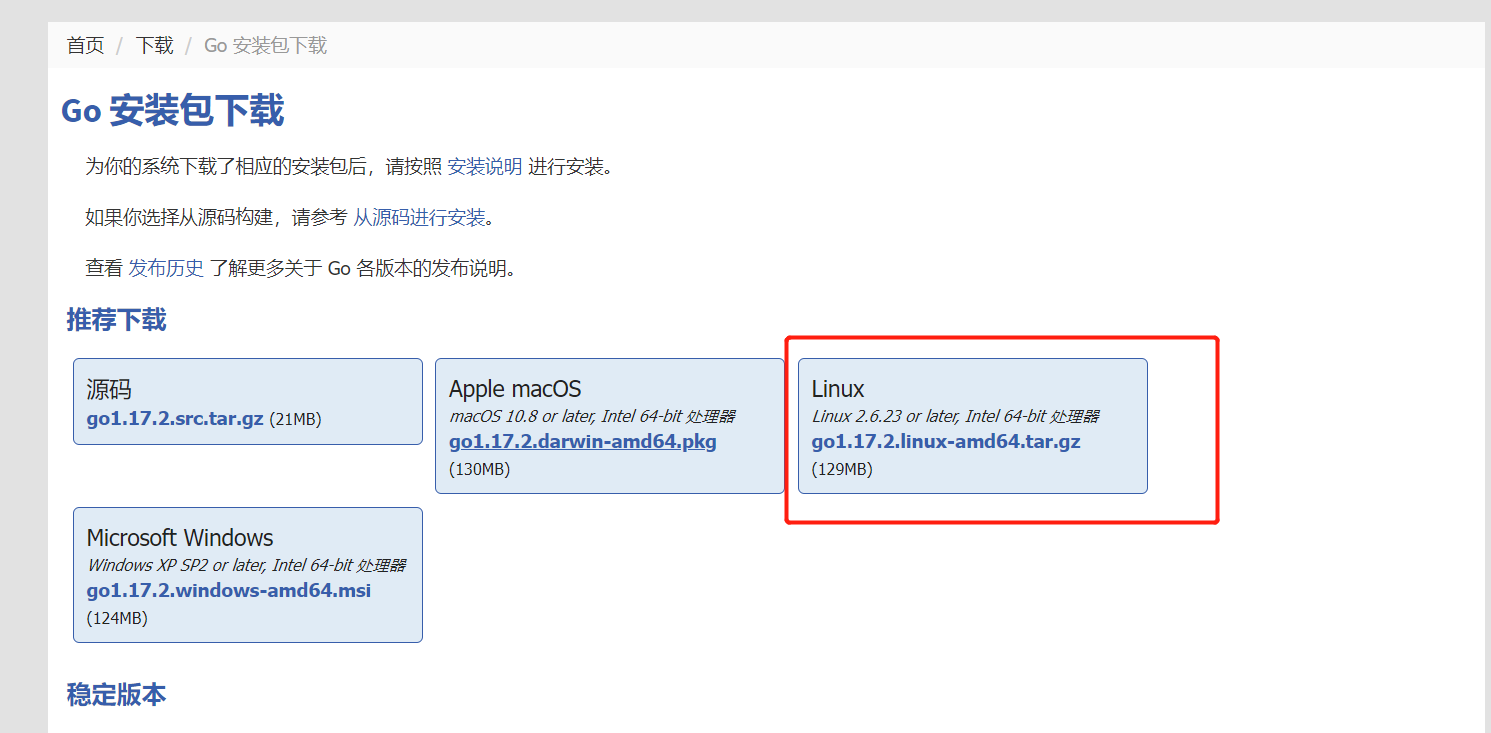Click the 稳定版本 section heading

pyautogui.click(x=116, y=694)
